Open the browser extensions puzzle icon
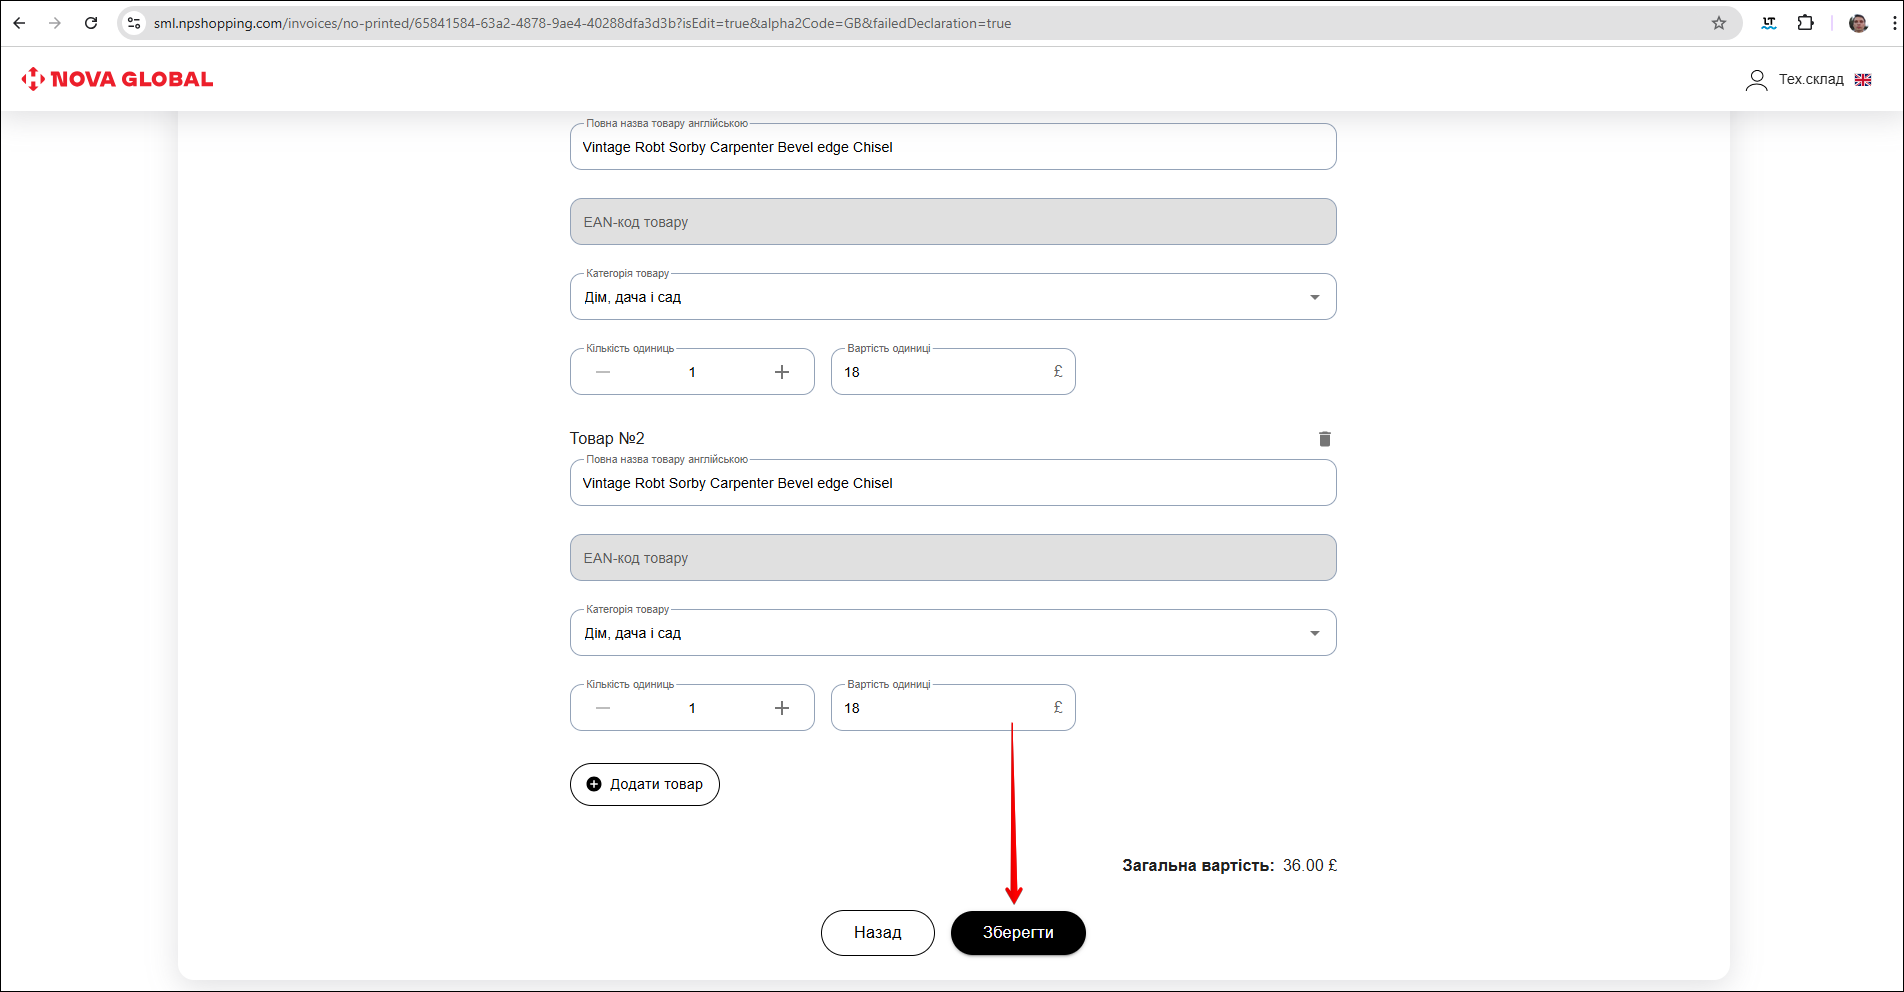The image size is (1904, 992). pyautogui.click(x=1805, y=23)
